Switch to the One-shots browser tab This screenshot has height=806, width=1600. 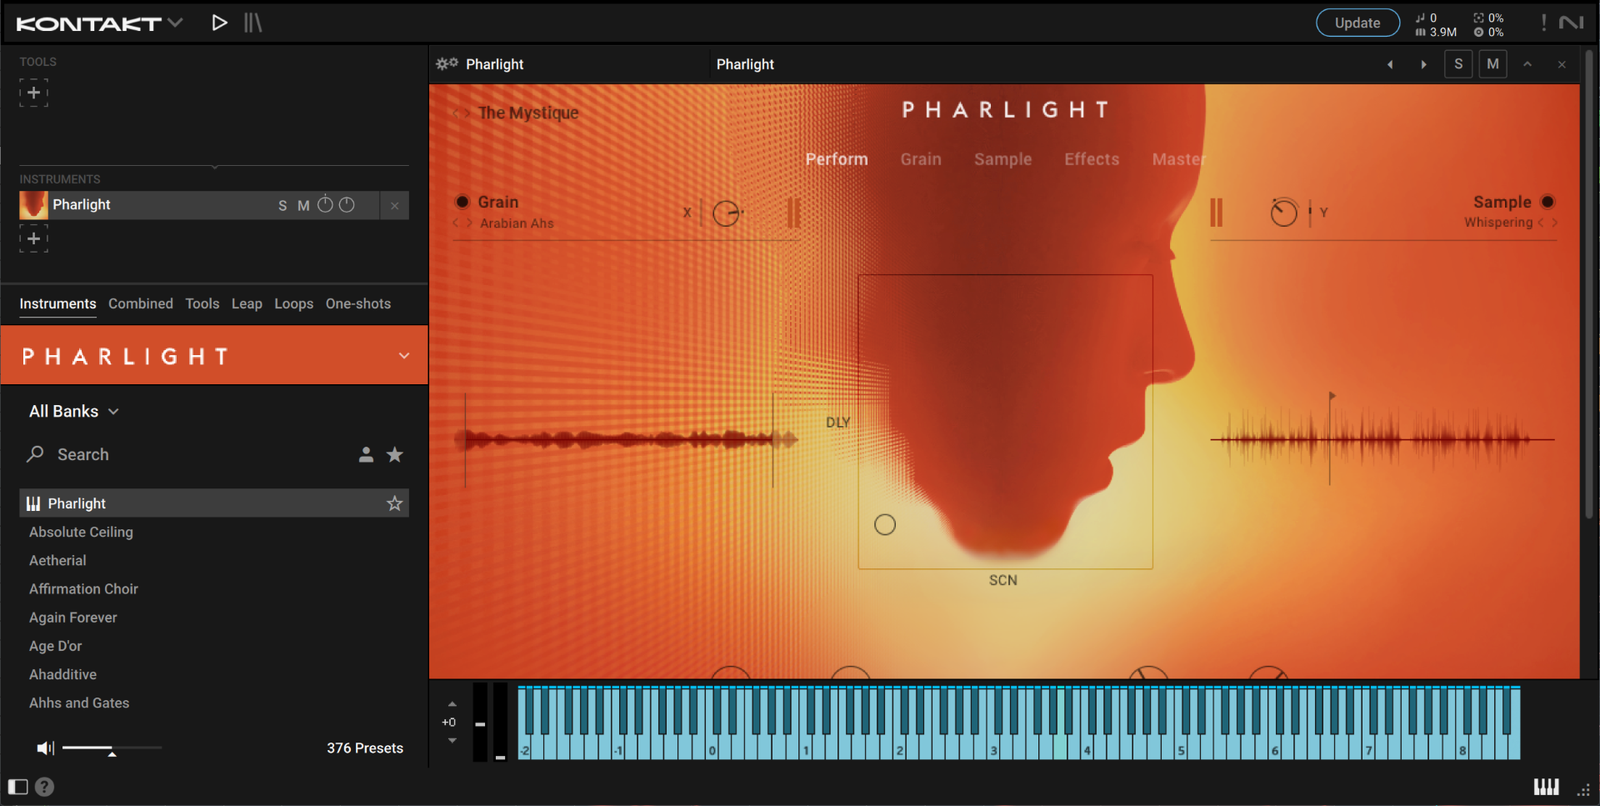358,304
